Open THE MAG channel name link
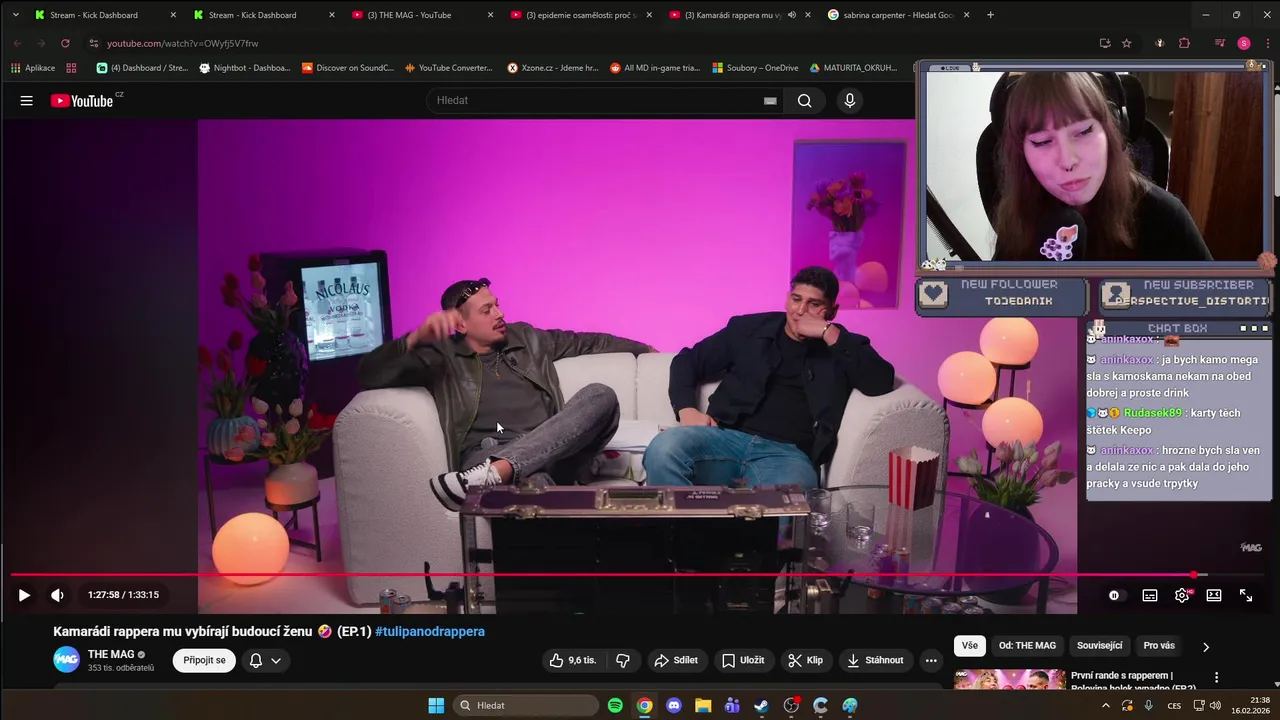The height and width of the screenshot is (720, 1280). [x=111, y=654]
